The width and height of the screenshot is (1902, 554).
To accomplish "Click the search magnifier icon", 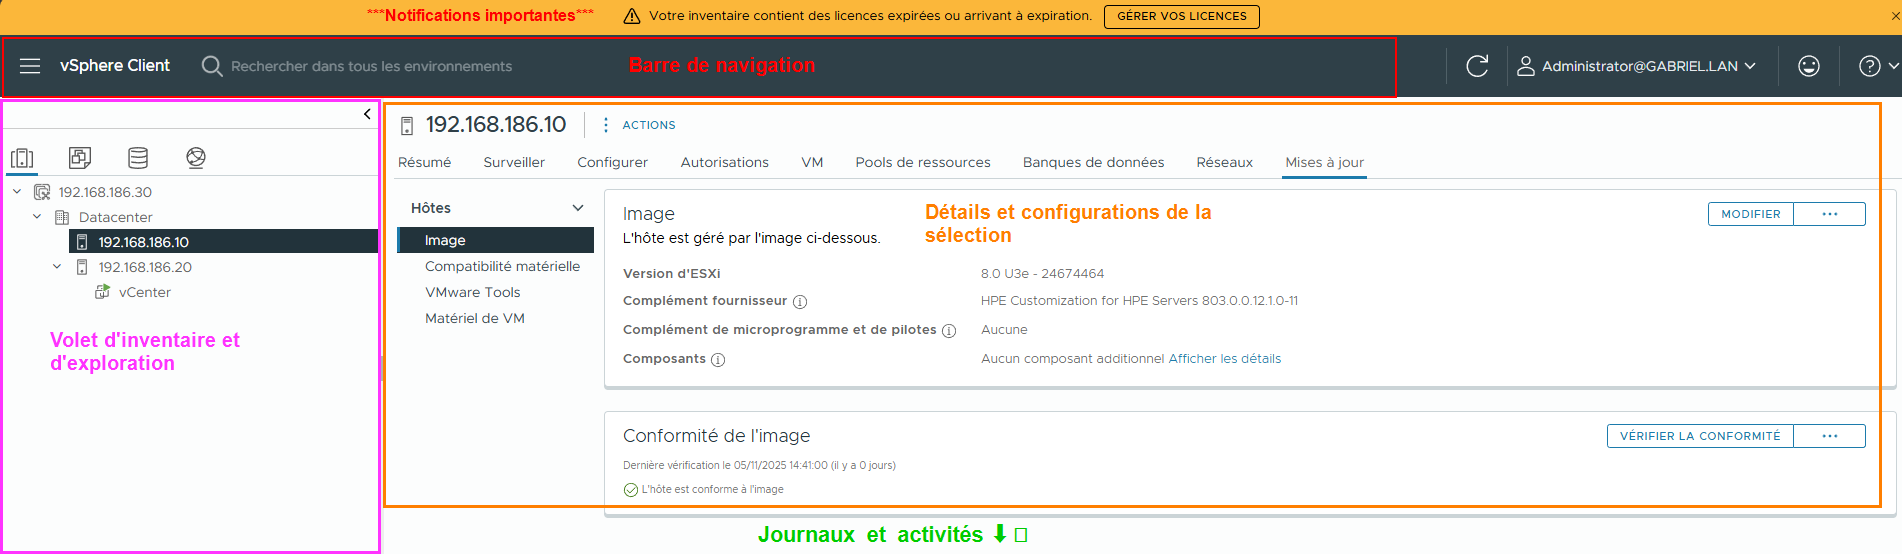I will click(212, 66).
